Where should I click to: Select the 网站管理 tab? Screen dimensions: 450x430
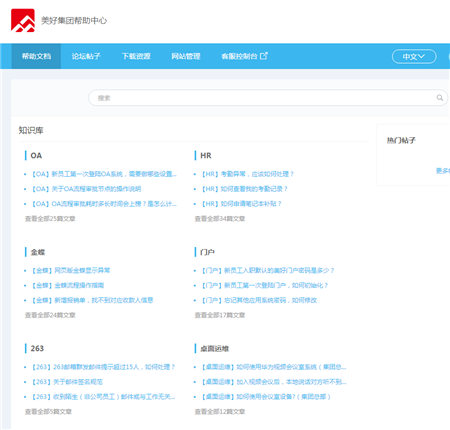tap(186, 56)
